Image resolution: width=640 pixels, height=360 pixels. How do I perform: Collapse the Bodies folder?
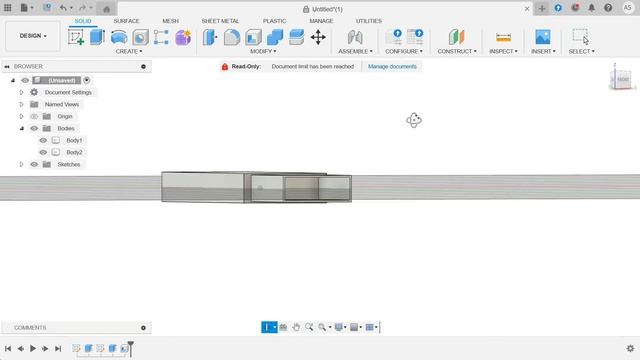coord(22,129)
